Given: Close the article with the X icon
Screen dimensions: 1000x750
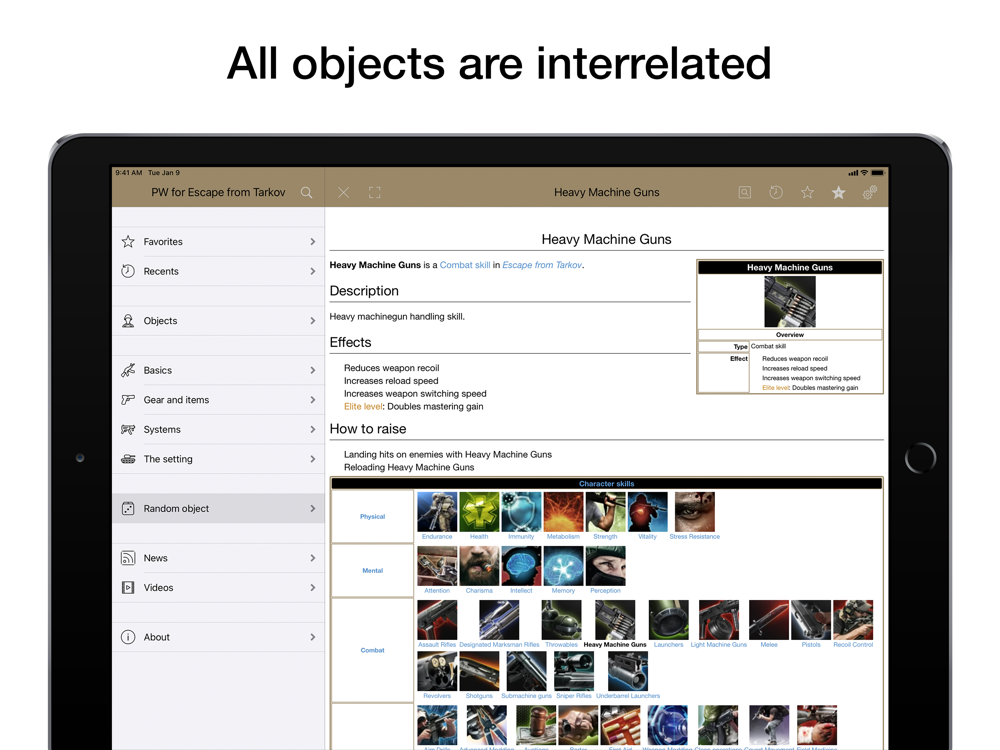Looking at the screenshot, I should (x=343, y=193).
